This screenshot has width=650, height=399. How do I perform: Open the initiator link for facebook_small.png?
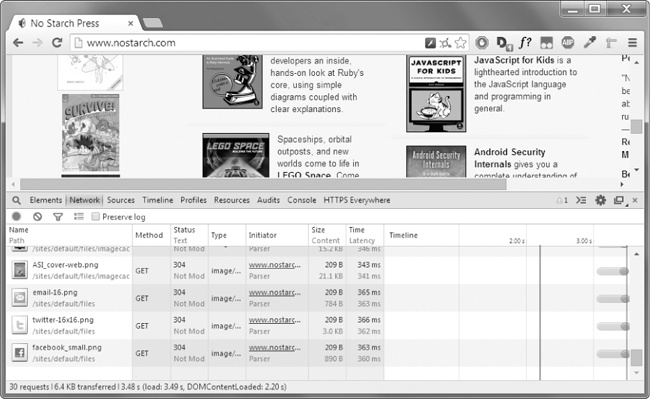[275, 348]
